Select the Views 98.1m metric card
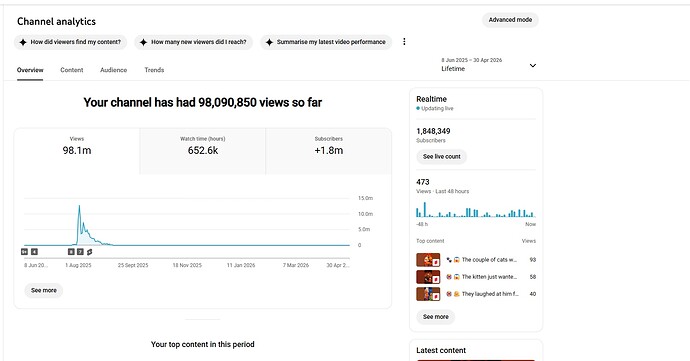690x361 pixels. pyautogui.click(x=77, y=151)
